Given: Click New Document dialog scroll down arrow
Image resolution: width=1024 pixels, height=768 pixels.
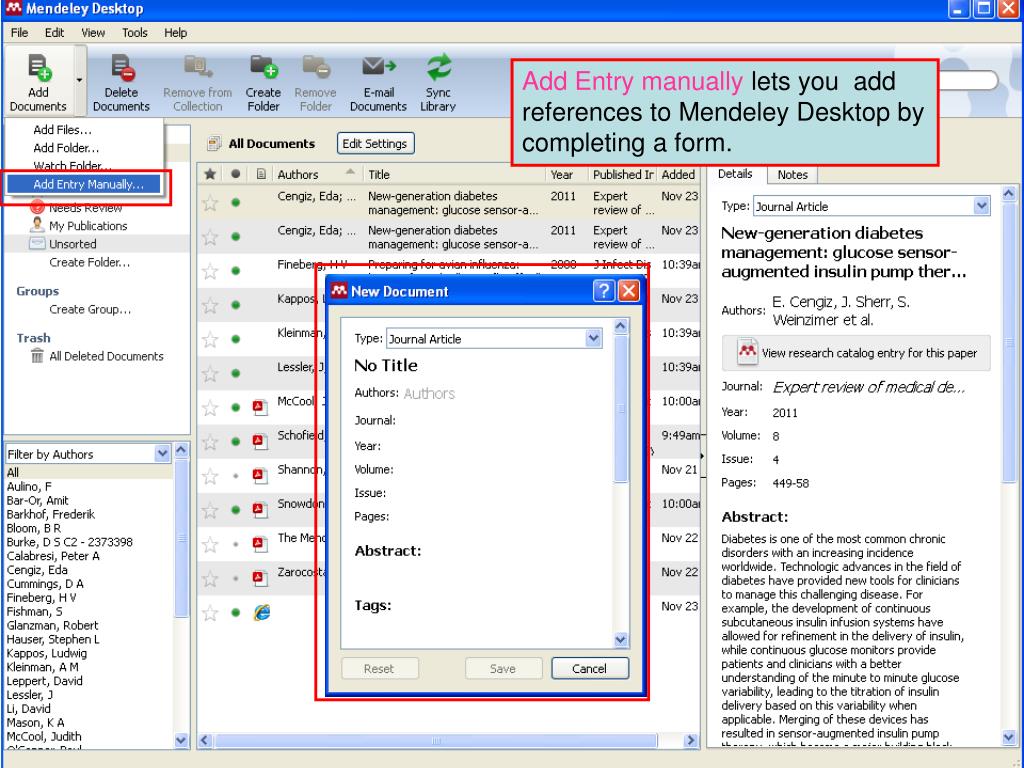Looking at the screenshot, I should pos(621,640).
